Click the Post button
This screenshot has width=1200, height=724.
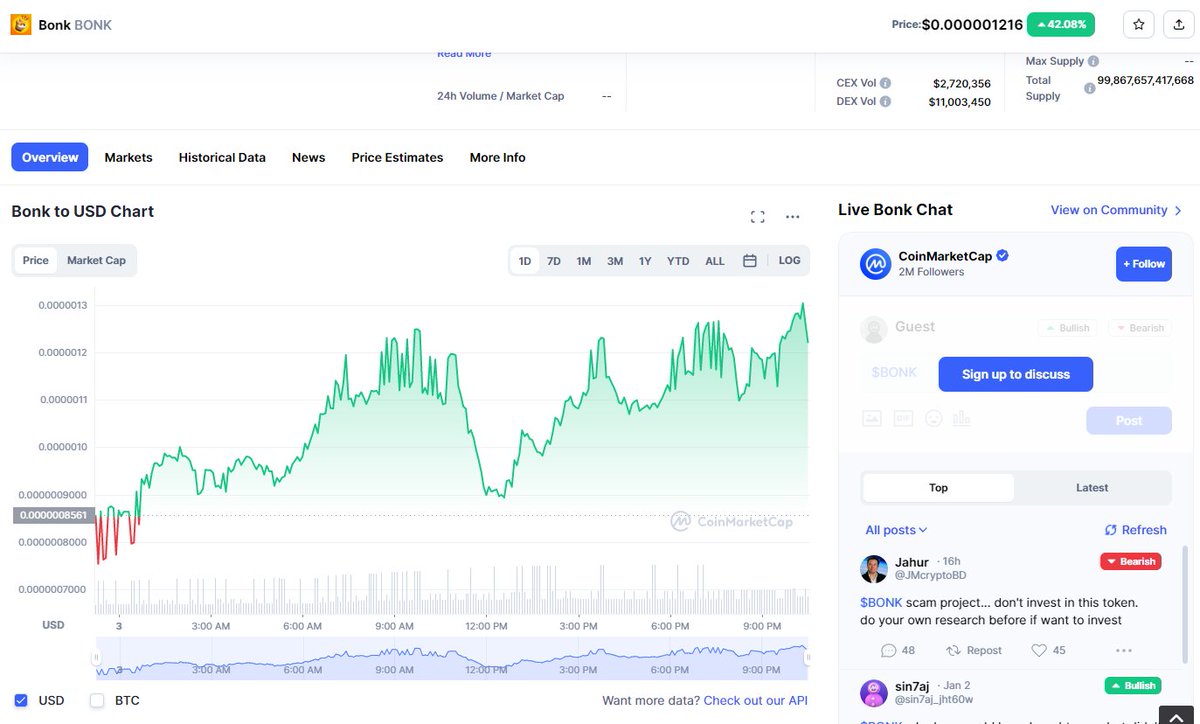pyautogui.click(x=1129, y=420)
